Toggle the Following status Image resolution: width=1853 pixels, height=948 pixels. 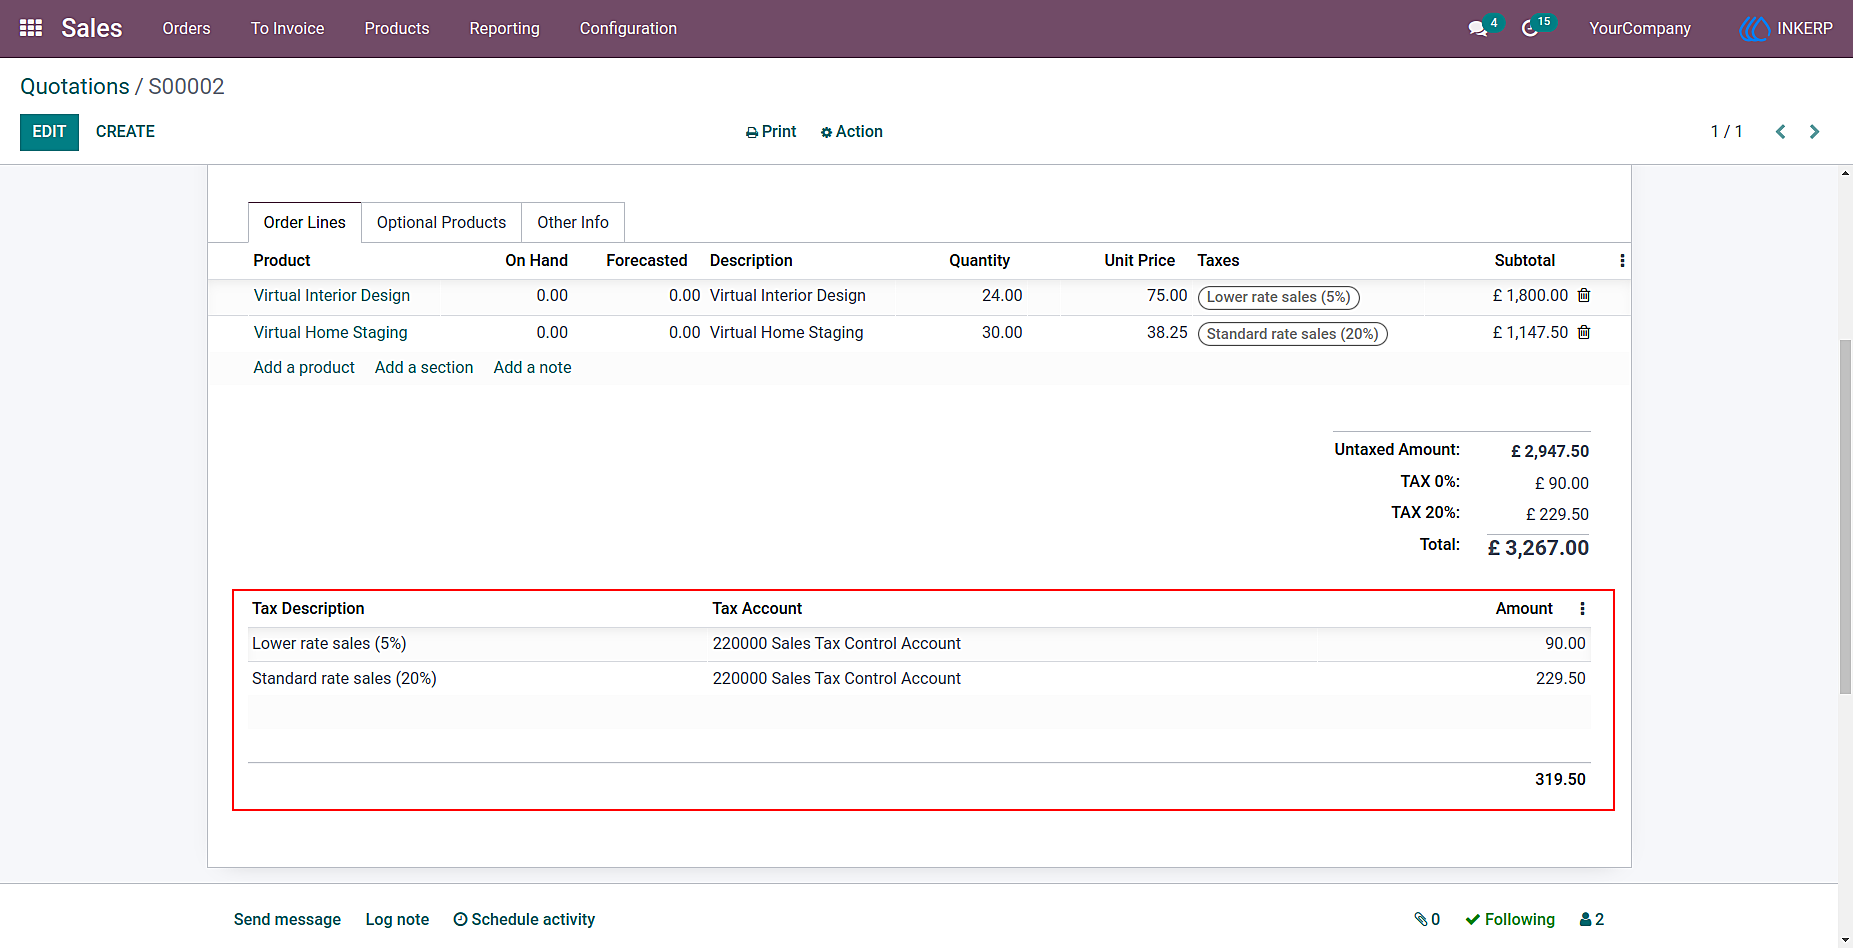(1510, 919)
